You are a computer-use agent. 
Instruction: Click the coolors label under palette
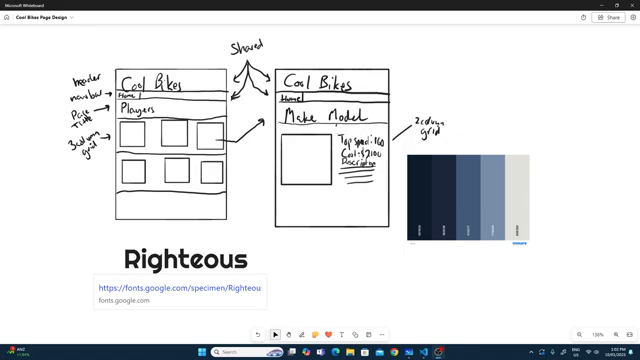point(520,243)
